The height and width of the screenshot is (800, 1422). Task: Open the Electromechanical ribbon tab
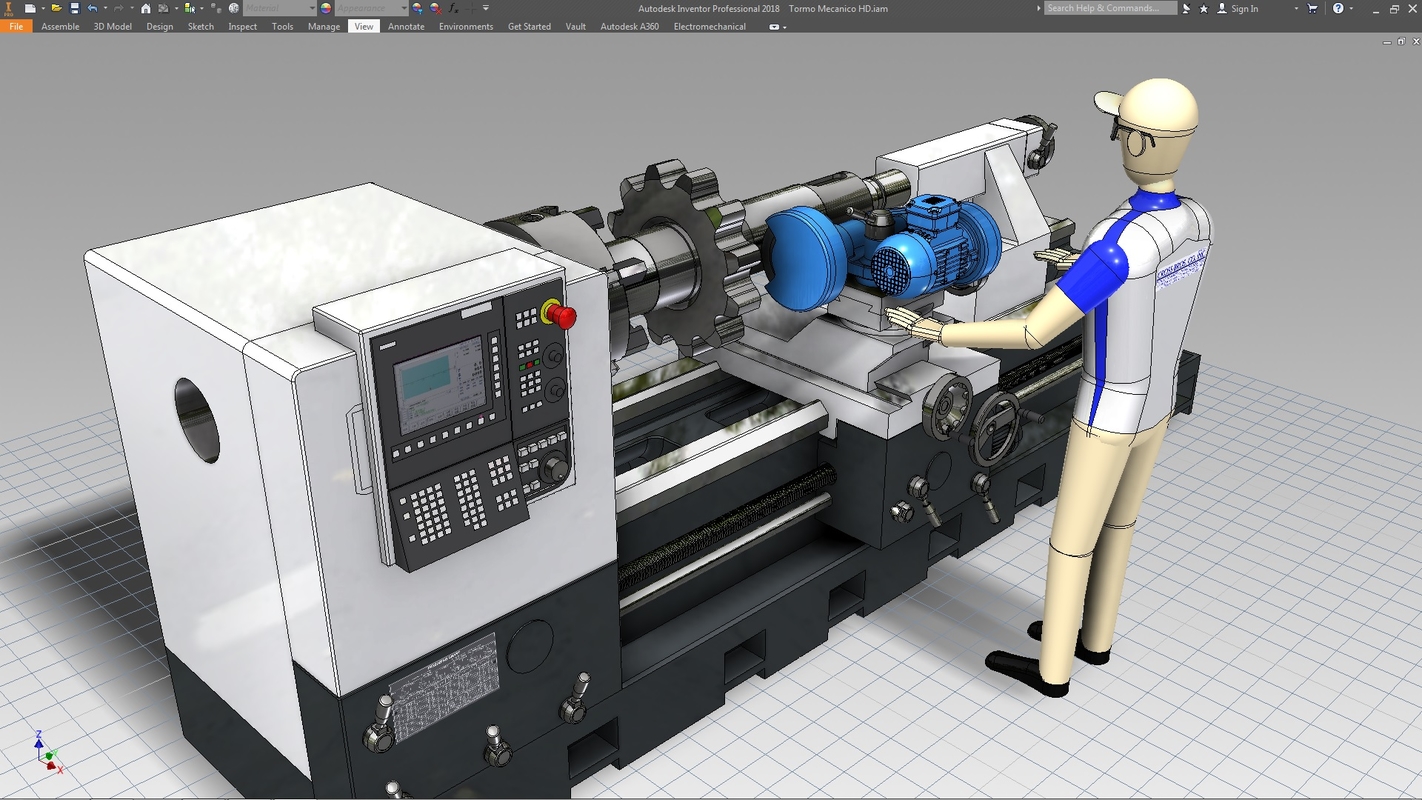710,26
